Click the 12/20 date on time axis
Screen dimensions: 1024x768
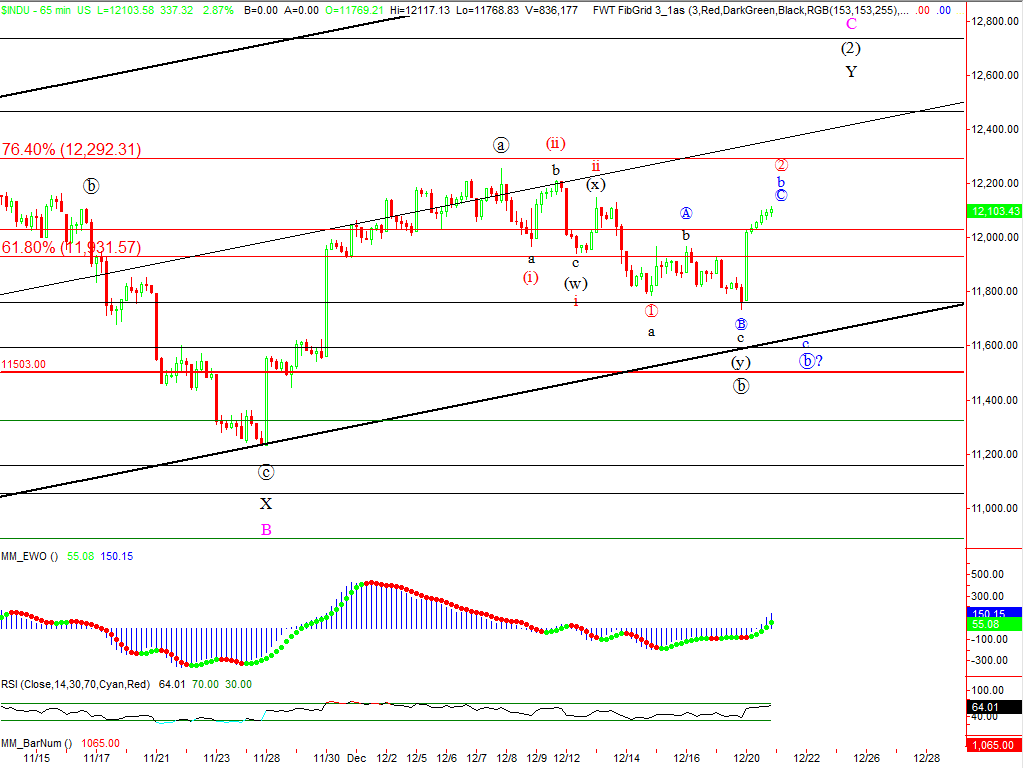click(748, 759)
